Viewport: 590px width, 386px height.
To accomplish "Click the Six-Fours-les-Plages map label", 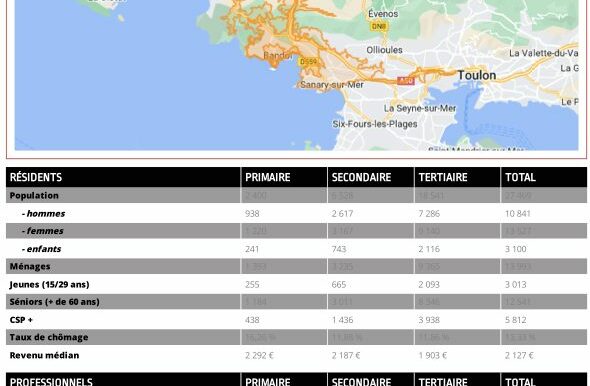I will pos(375,124).
